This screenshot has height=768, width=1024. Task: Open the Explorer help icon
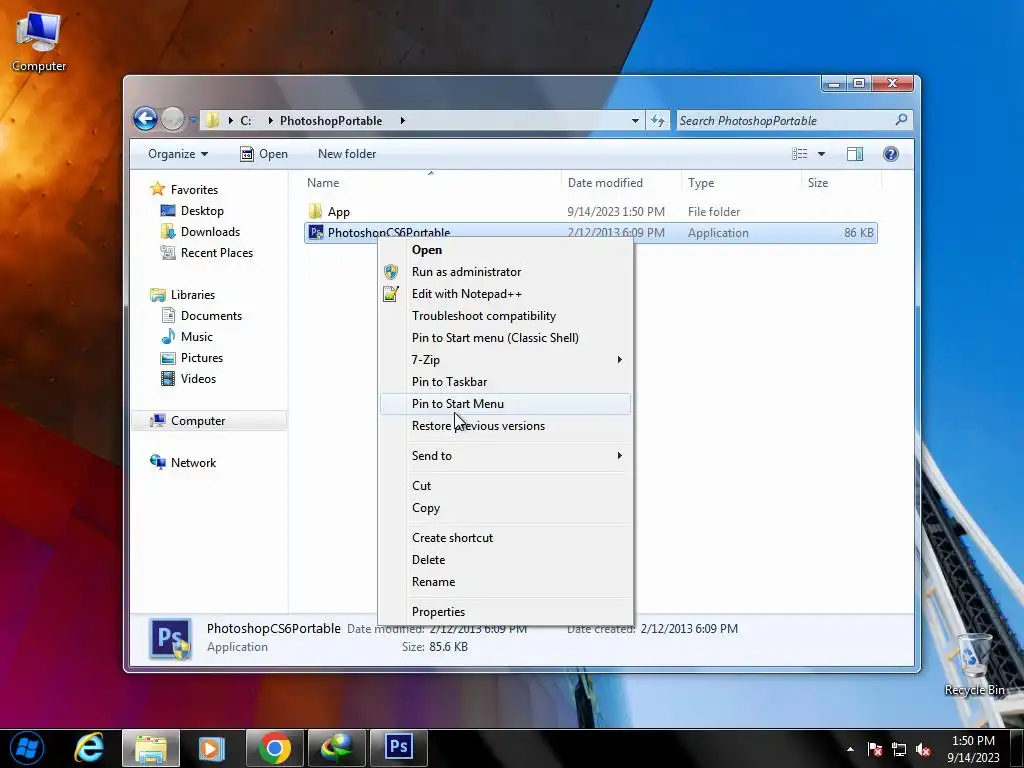[890, 153]
